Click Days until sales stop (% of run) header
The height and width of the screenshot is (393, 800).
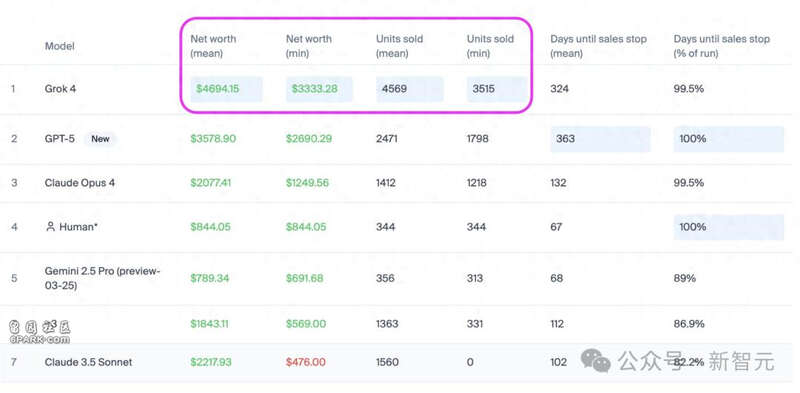721,46
